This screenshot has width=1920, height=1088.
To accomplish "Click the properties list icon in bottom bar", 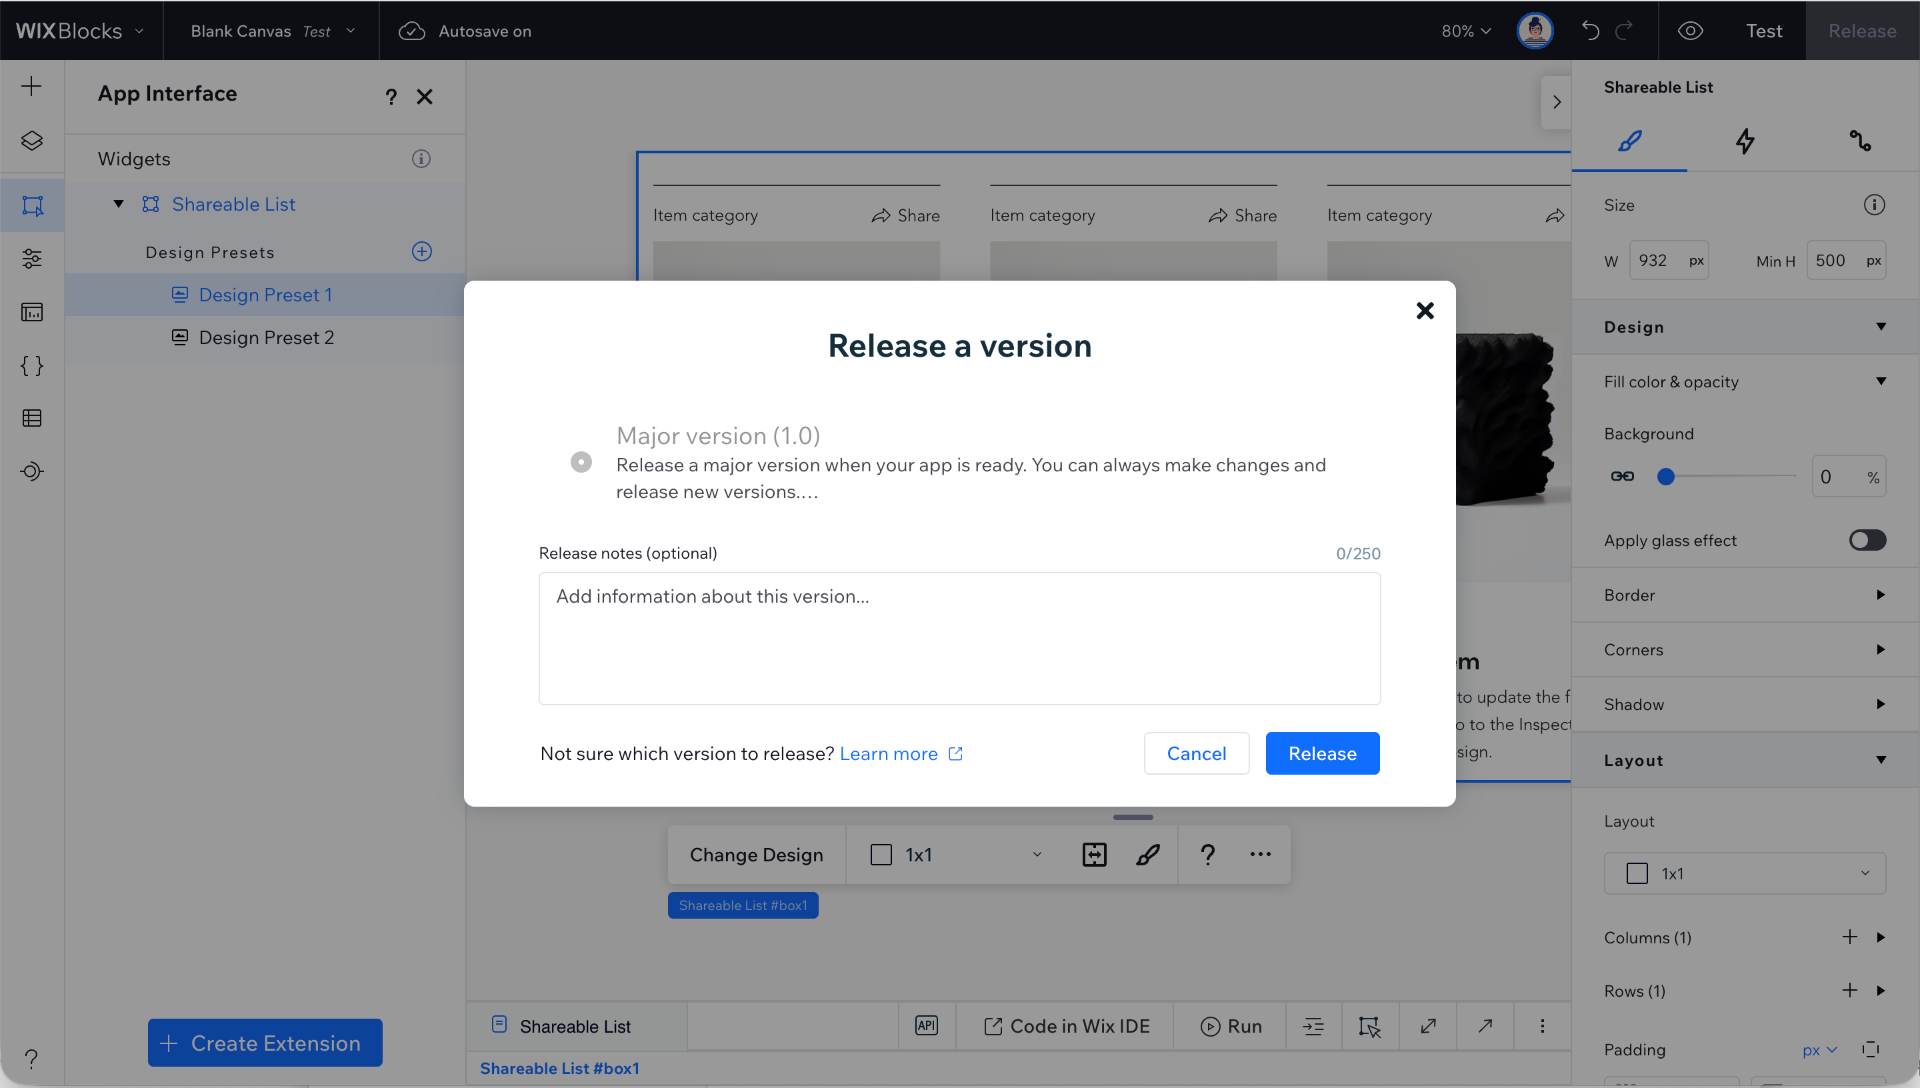I will (x=1313, y=1026).
